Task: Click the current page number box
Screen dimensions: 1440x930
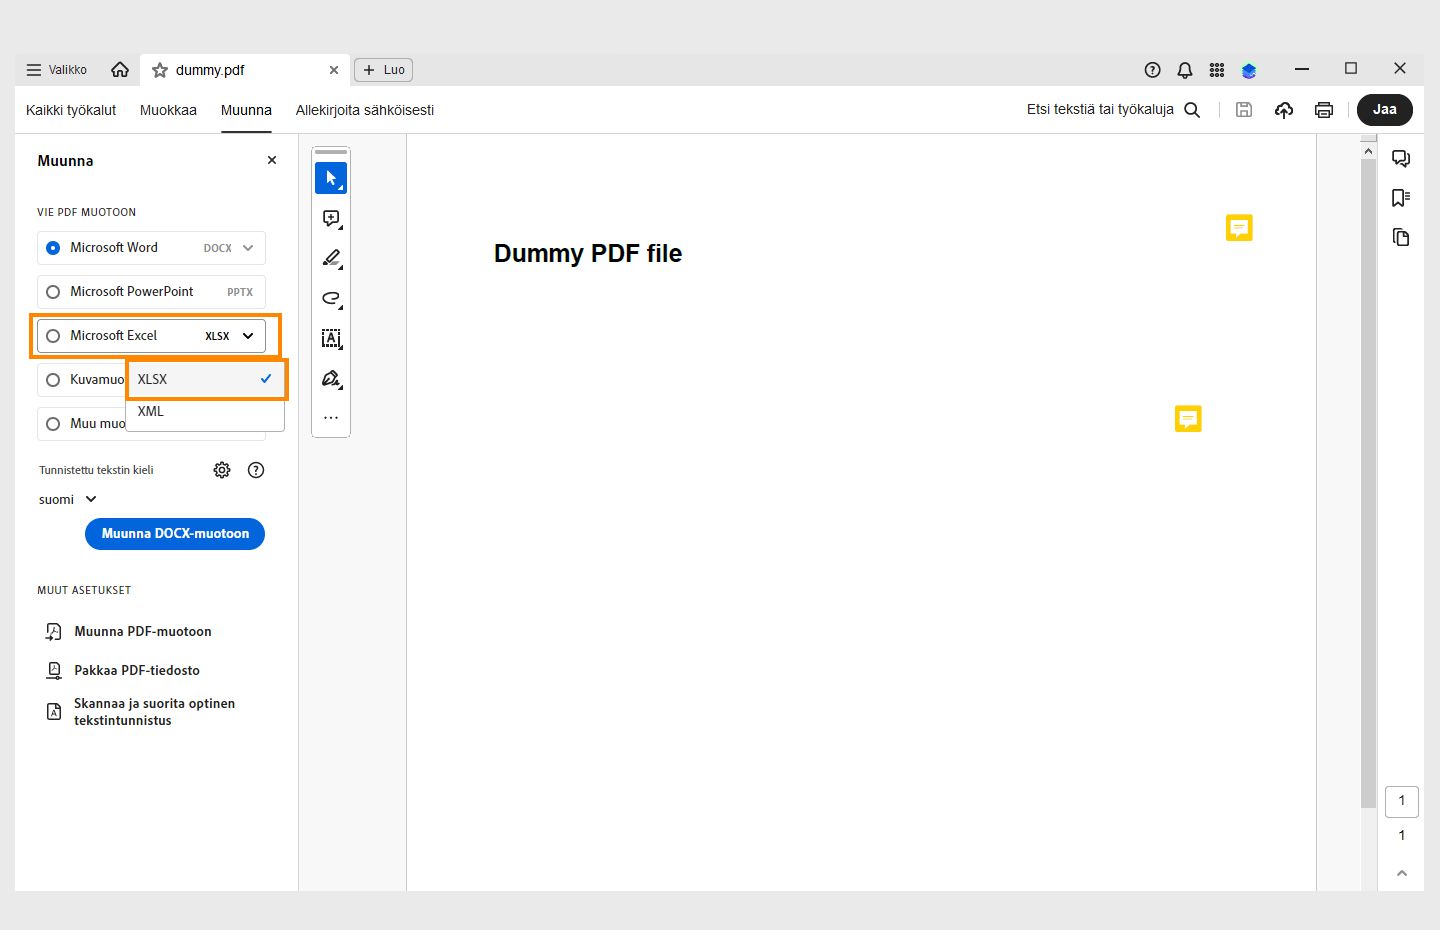Action: pyautogui.click(x=1401, y=801)
